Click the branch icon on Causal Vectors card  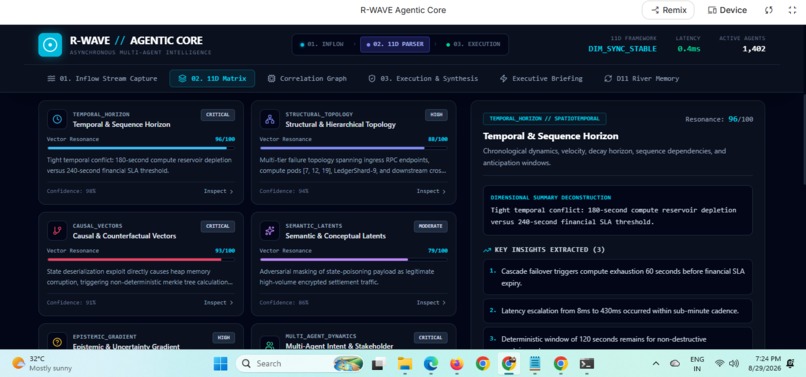click(57, 231)
